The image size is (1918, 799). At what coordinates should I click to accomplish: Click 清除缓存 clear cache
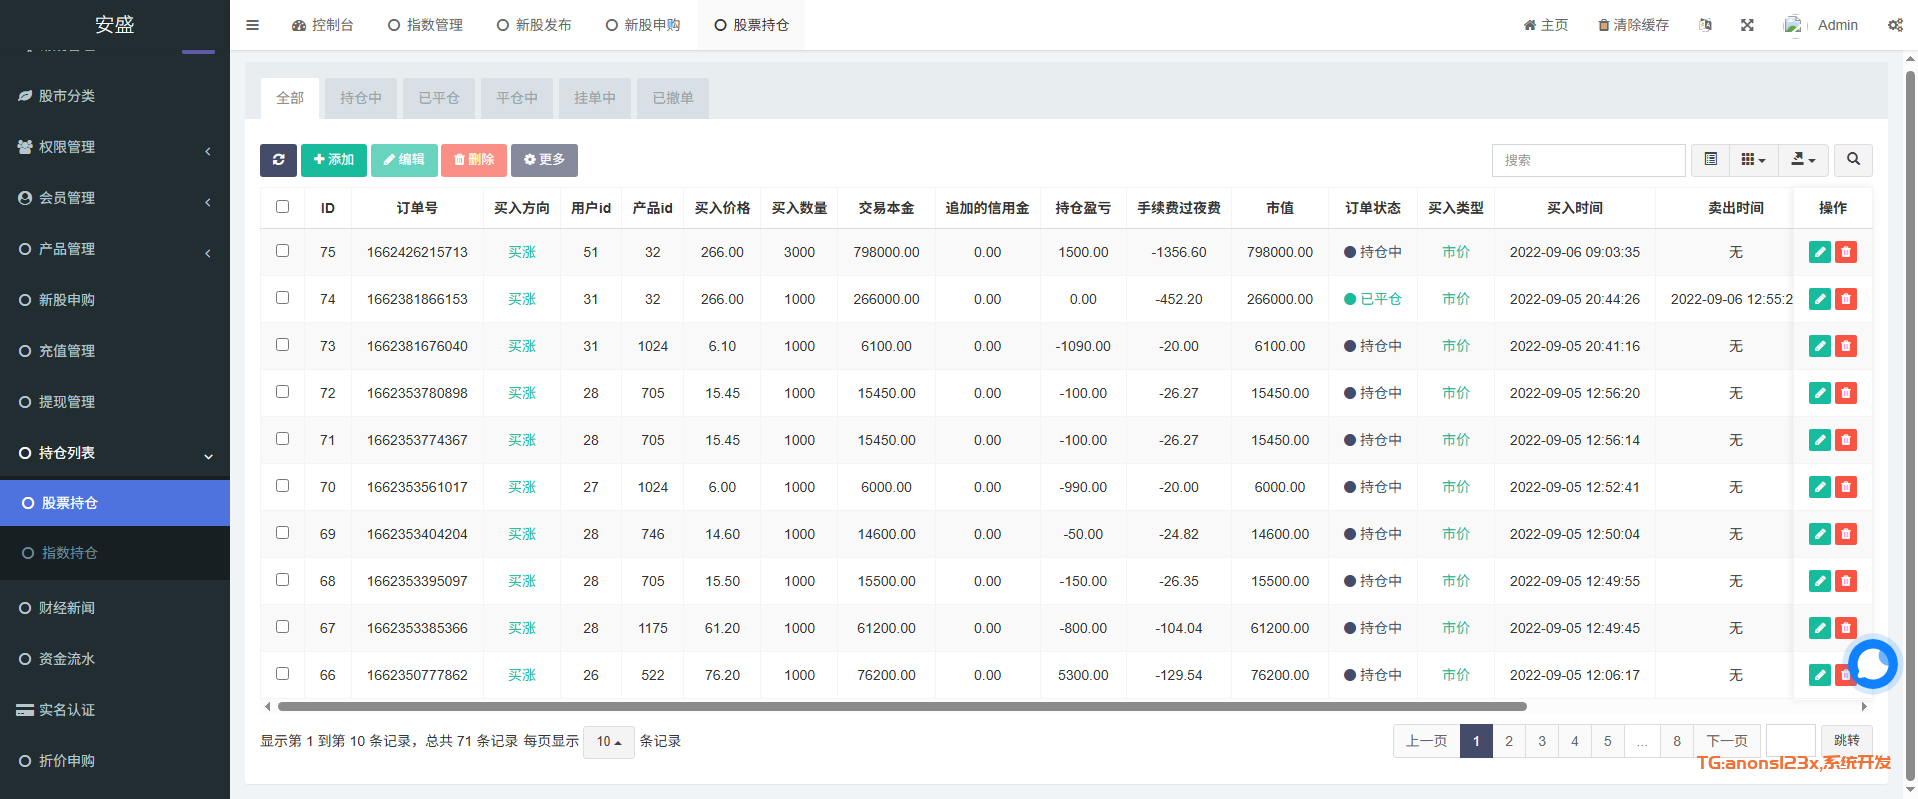[1633, 25]
